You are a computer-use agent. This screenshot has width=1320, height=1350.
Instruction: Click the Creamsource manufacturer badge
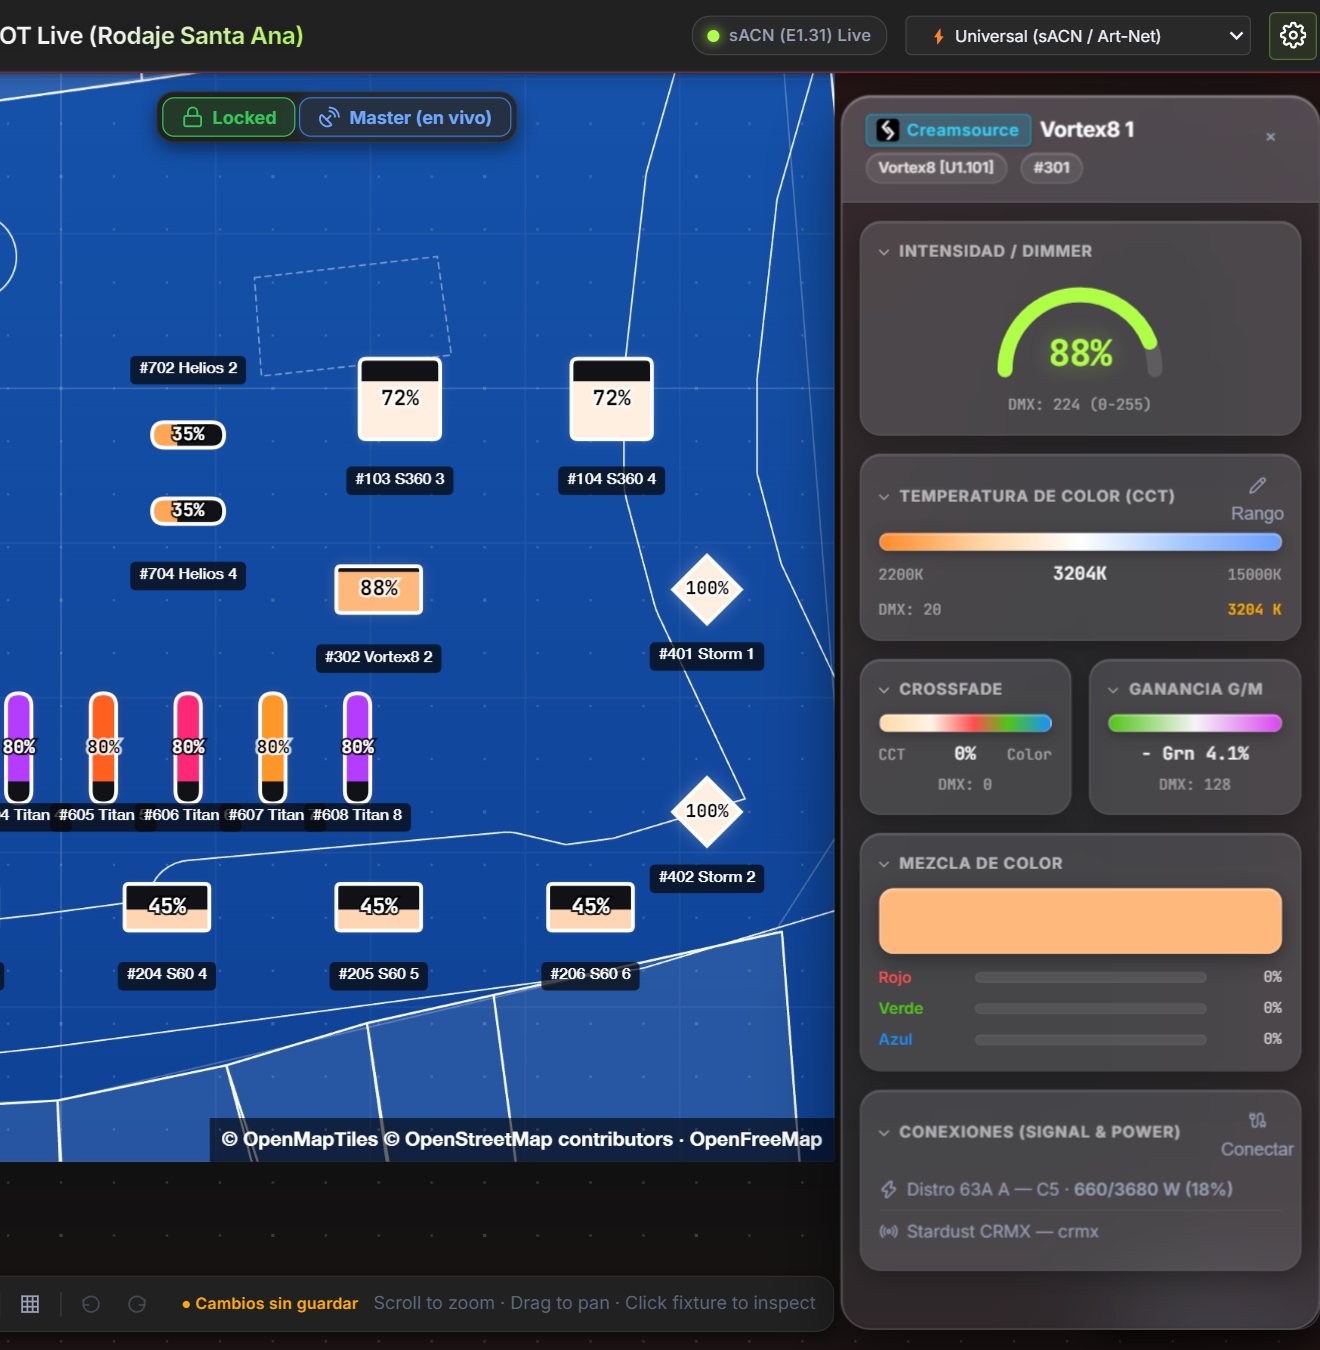click(x=948, y=130)
